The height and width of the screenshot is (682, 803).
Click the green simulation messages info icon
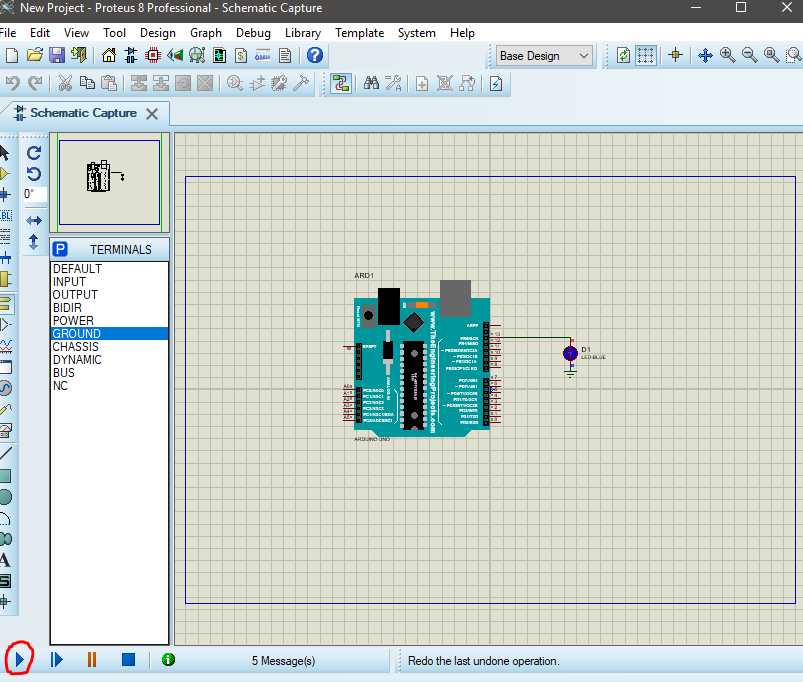coord(168,660)
